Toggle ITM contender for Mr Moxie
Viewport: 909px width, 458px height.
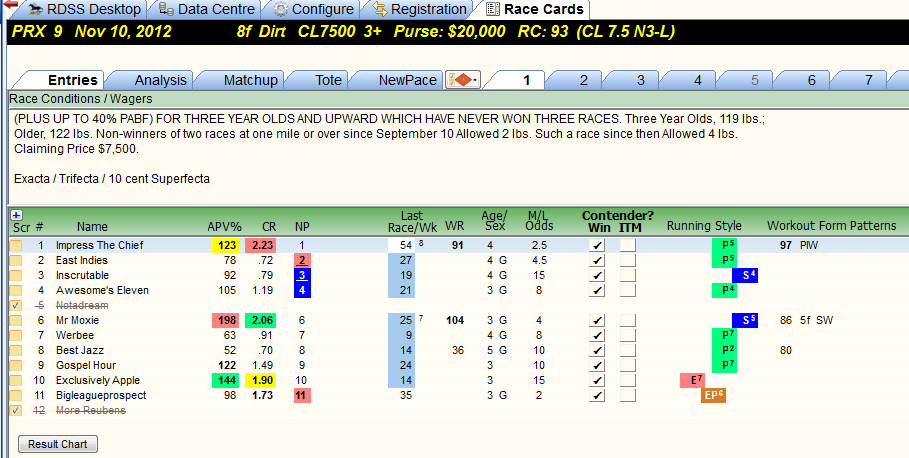628,321
